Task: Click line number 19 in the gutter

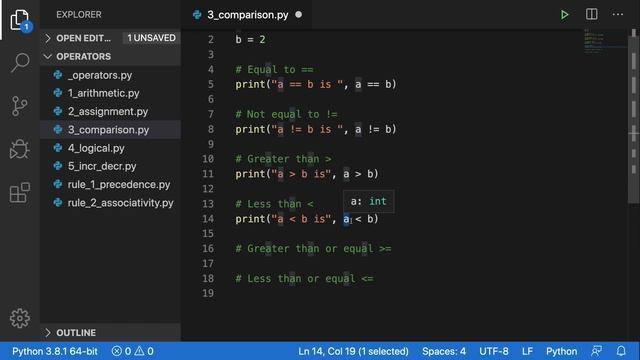Action: point(208,293)
